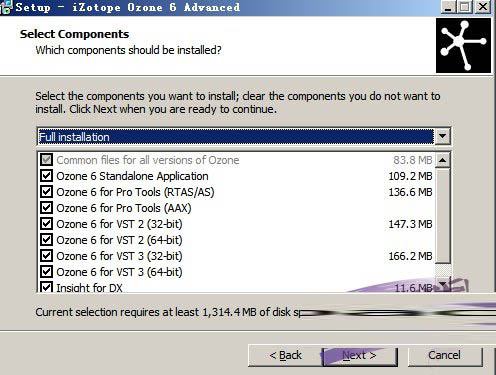The image size is (496, 375).
Task: Disable Ozone 6 for VST 3 (32-bit)
Action: (x=46, y=256)
